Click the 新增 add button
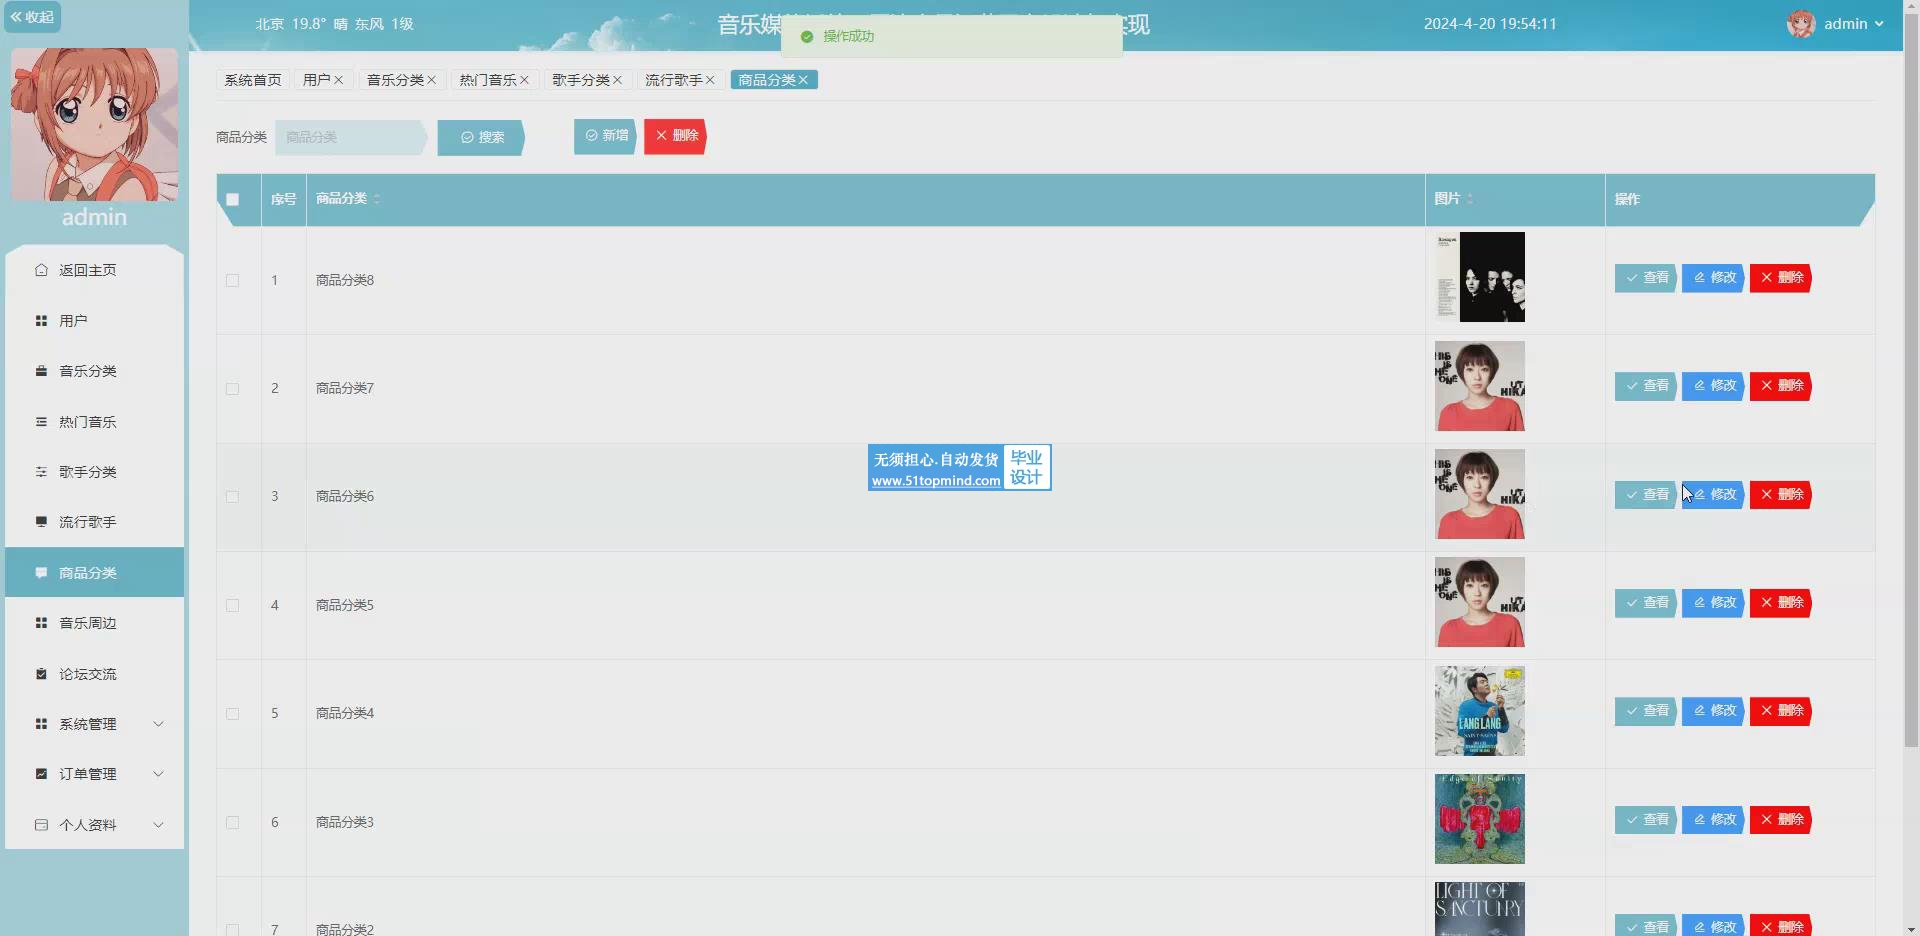This screenshot has height=936, width=1920. coord(606,136)
